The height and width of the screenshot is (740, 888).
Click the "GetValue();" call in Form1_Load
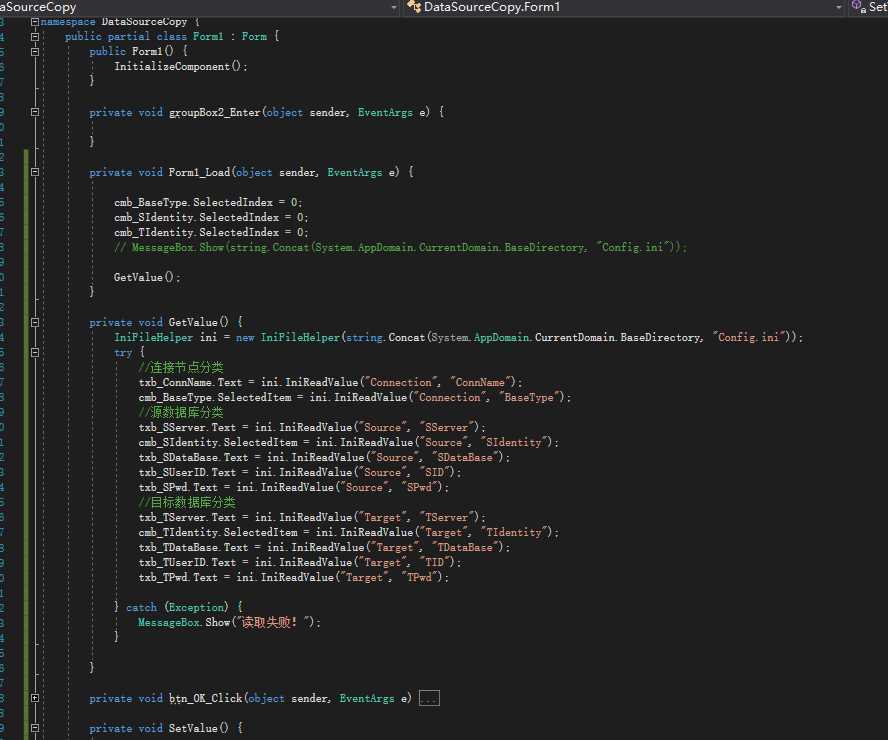click(147, 277)
